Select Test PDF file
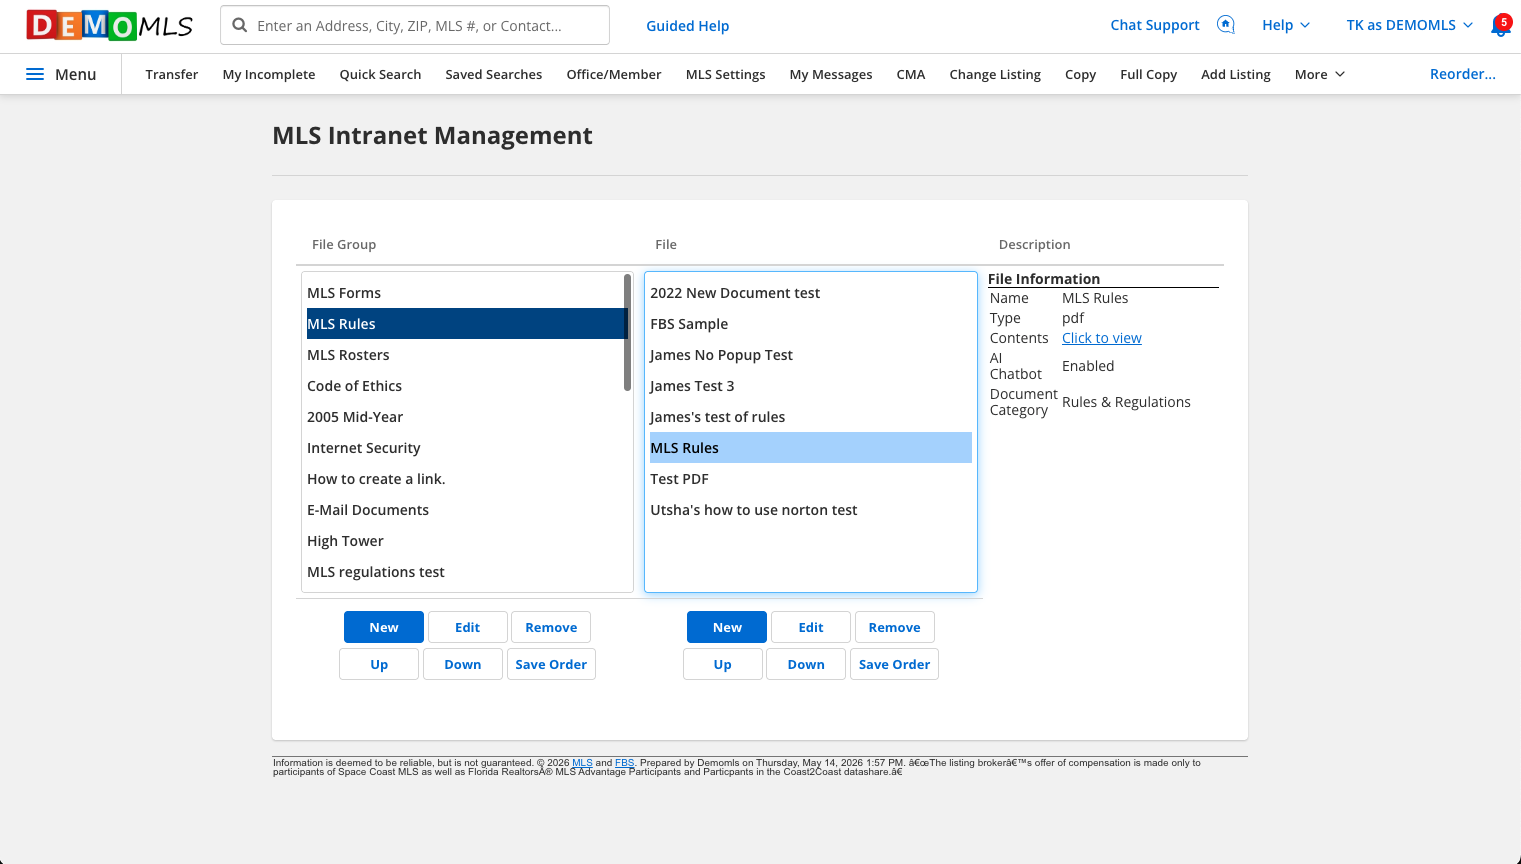The image size is (1521, 864). tap(811, 479)
